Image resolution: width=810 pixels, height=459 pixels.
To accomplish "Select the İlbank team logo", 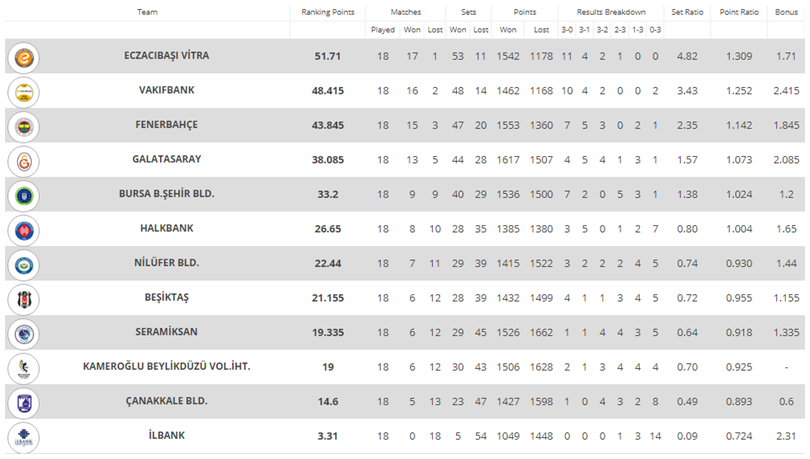I will click(24, 437).
